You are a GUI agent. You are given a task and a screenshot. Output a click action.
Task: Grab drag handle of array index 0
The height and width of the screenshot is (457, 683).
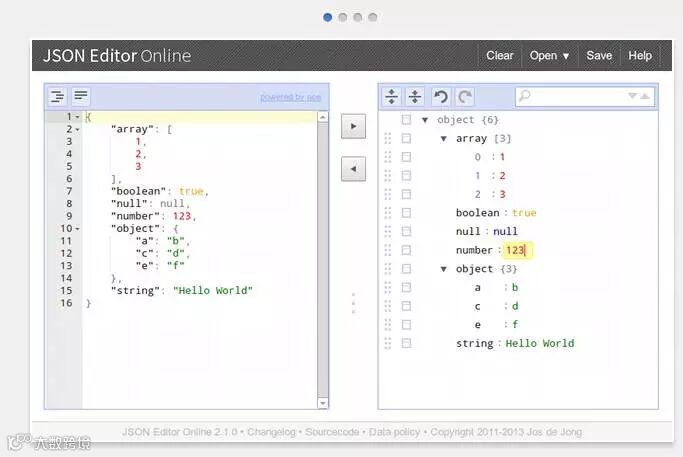tap(388, 157)
